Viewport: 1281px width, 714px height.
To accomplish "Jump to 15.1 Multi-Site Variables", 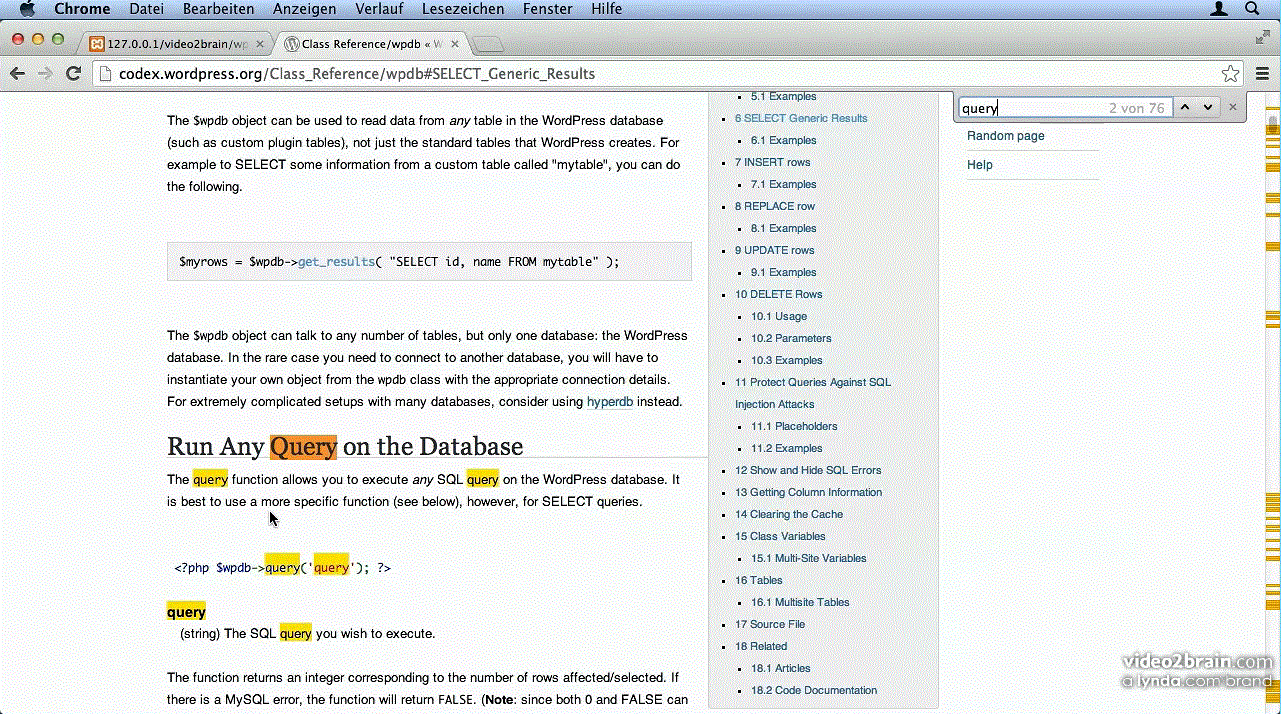I will coord(808,558).
